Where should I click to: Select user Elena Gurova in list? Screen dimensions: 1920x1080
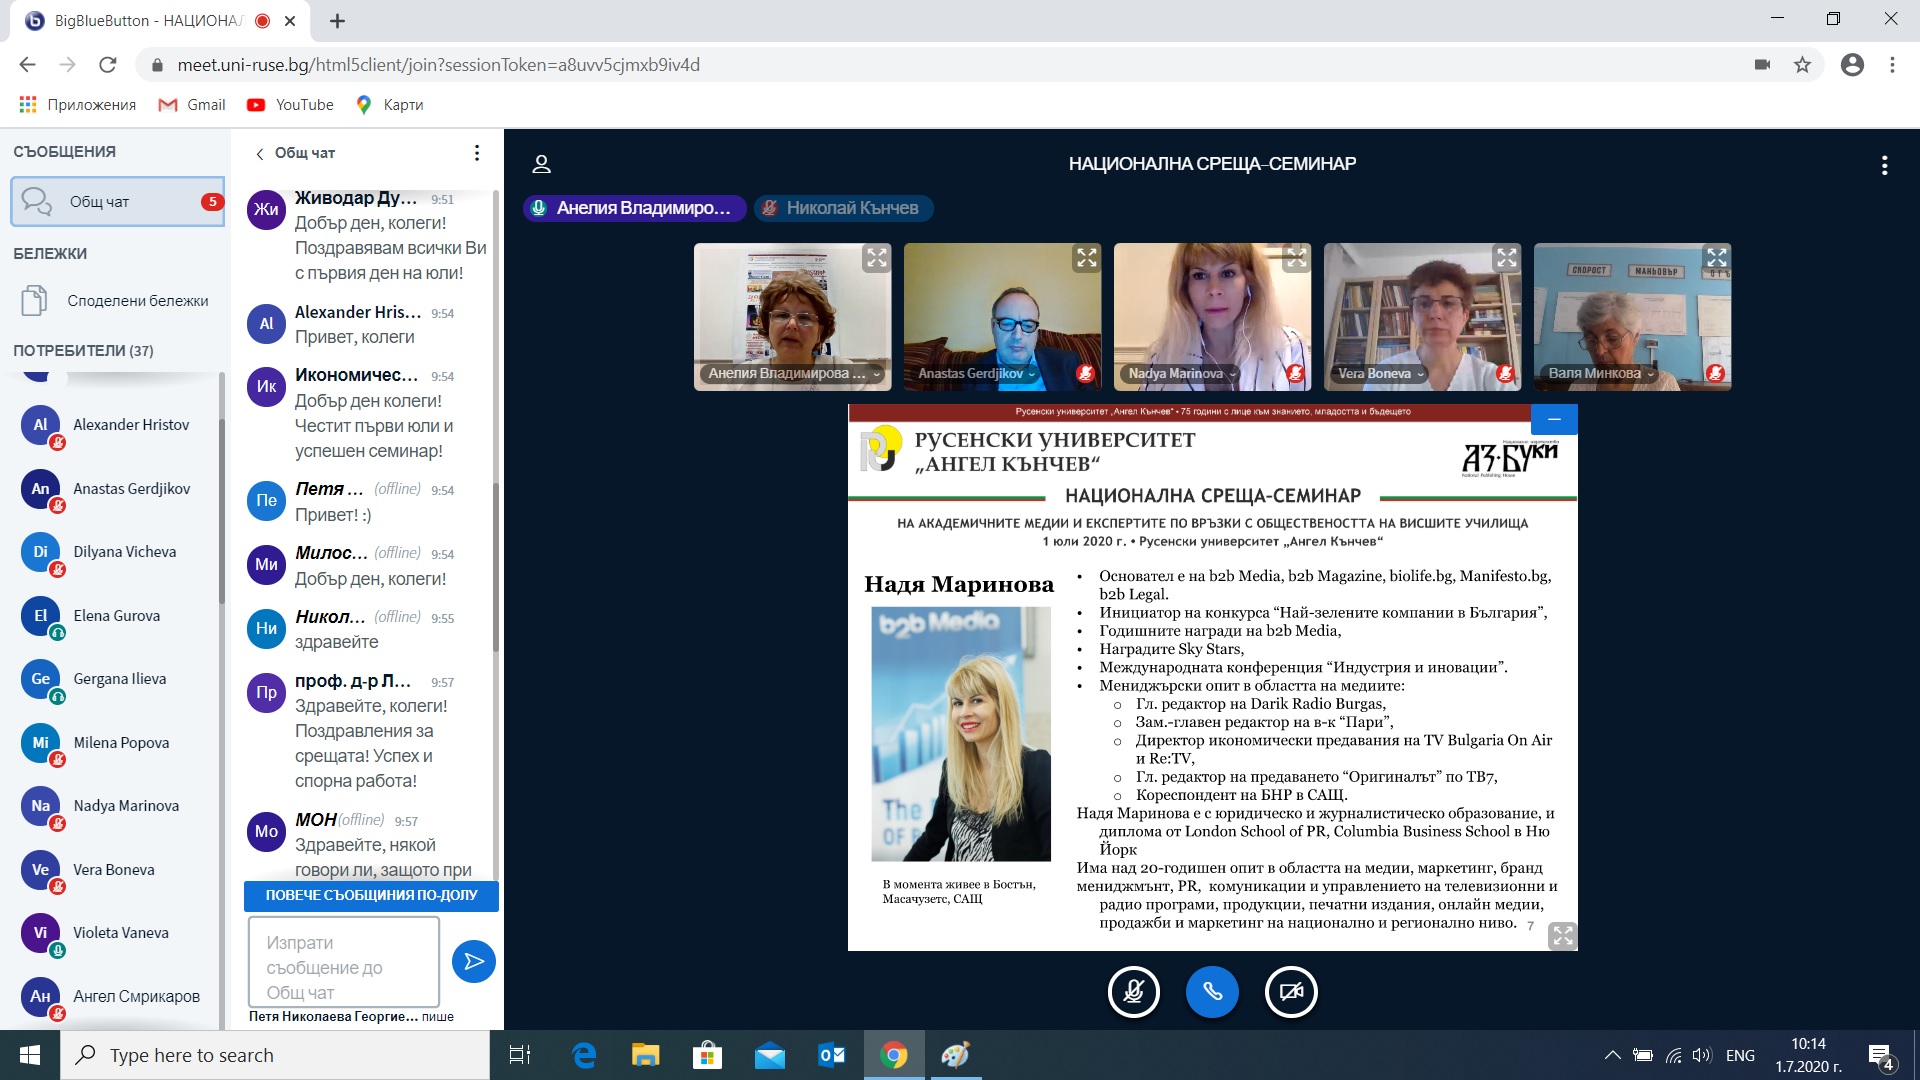coord(116,616)
